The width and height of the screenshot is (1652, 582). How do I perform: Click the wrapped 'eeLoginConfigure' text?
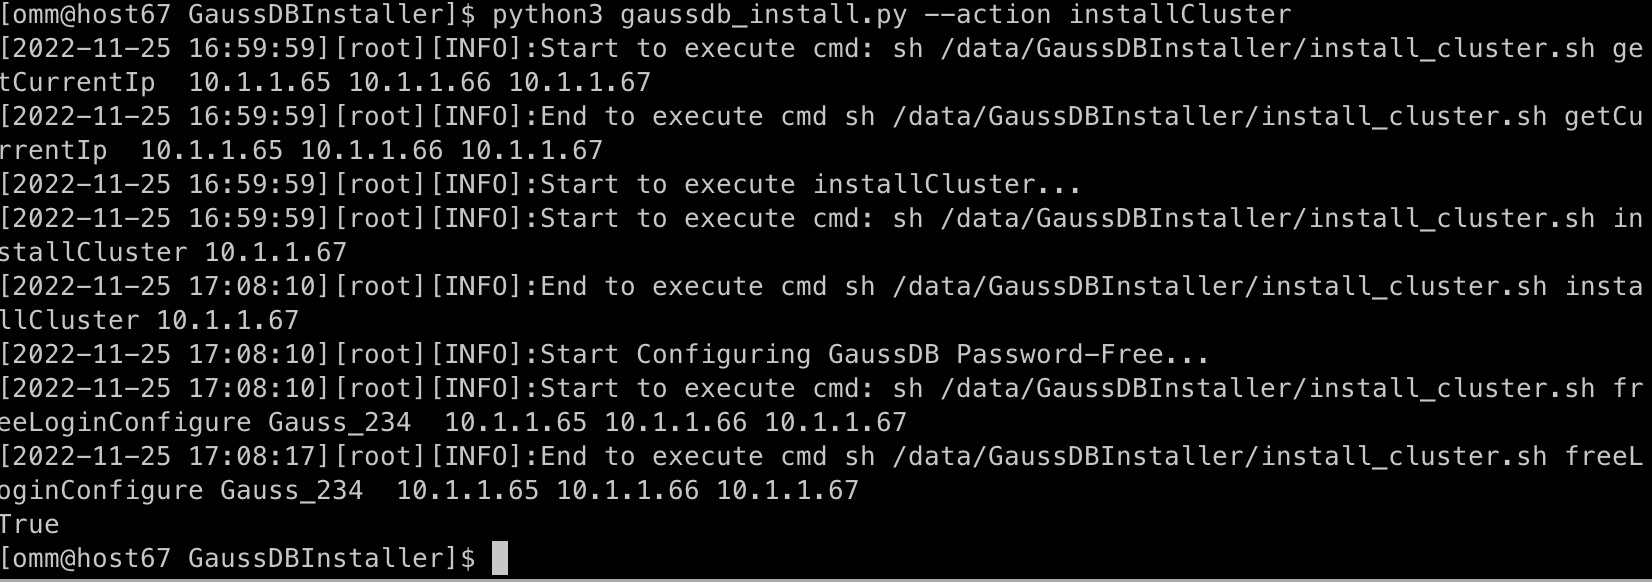(126, 422)
